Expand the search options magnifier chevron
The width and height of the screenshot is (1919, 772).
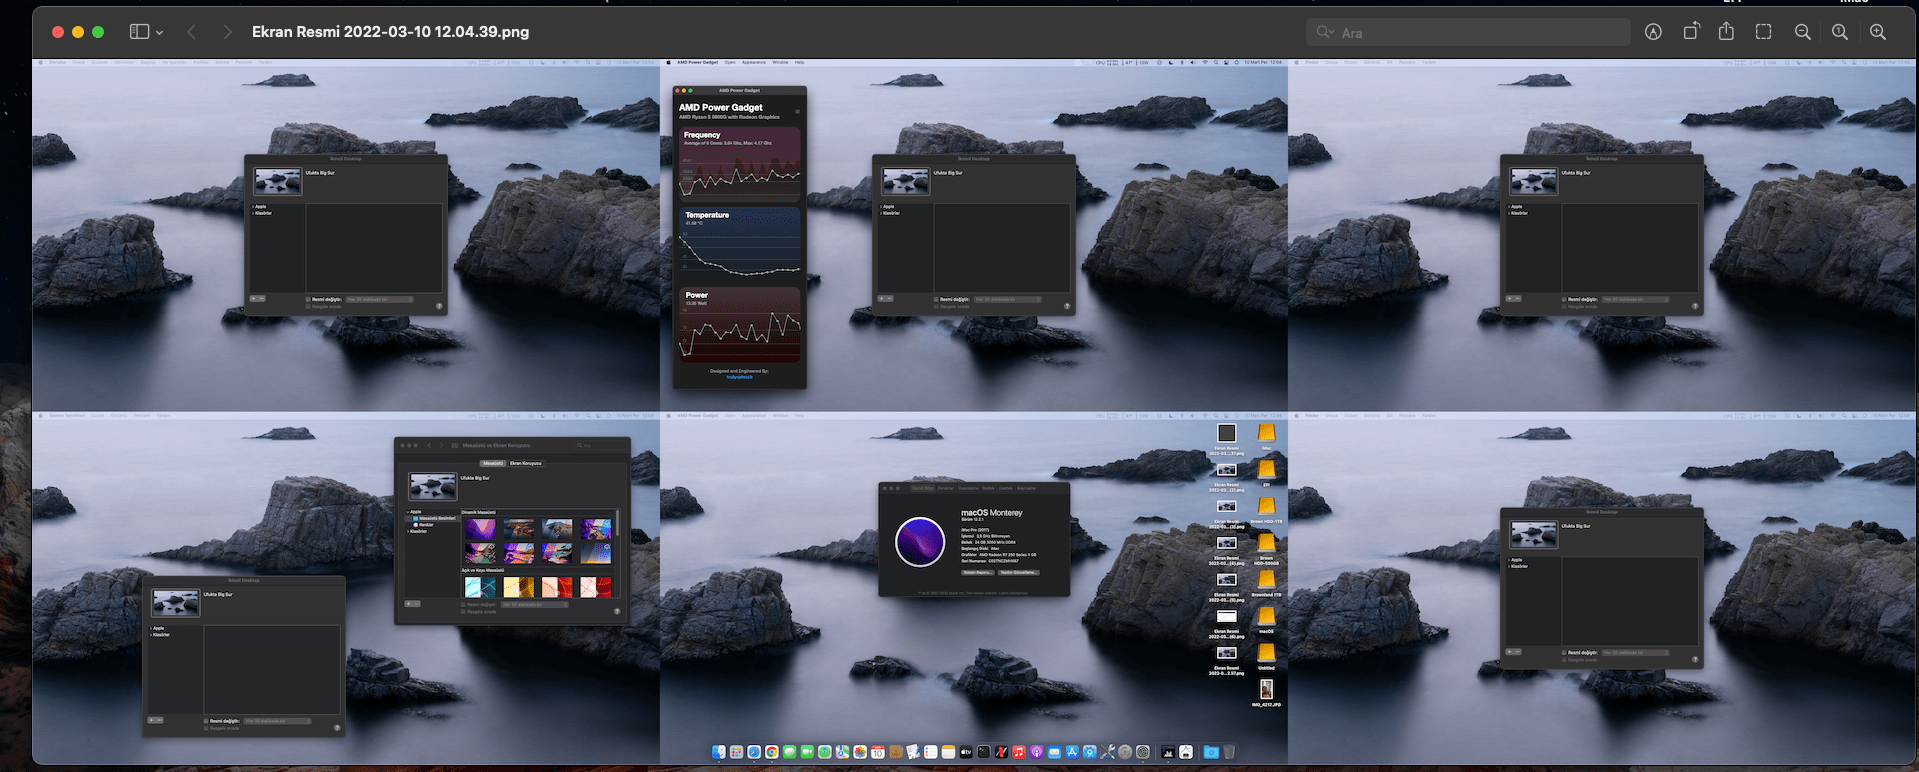(x=1326, y=32)
